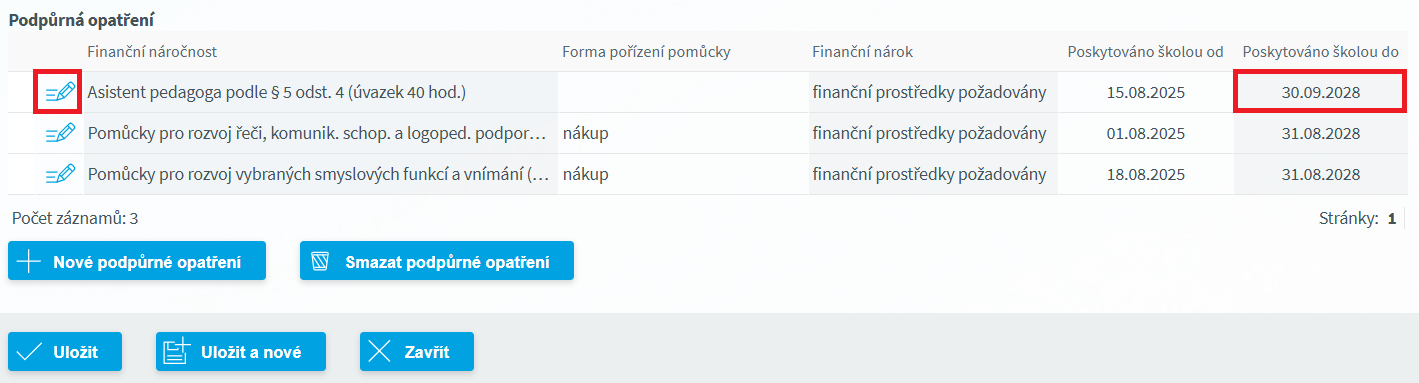Select start date cell 18.08.2025
The image size is (1419, 383).
[1145, 174]
